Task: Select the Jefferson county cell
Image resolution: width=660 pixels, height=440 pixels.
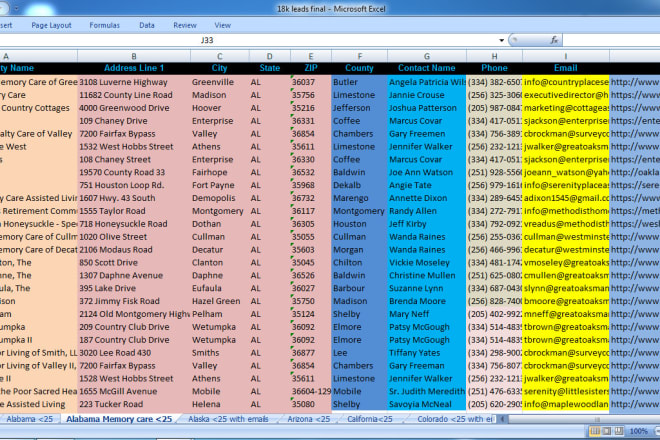Action: click(359, 108)
